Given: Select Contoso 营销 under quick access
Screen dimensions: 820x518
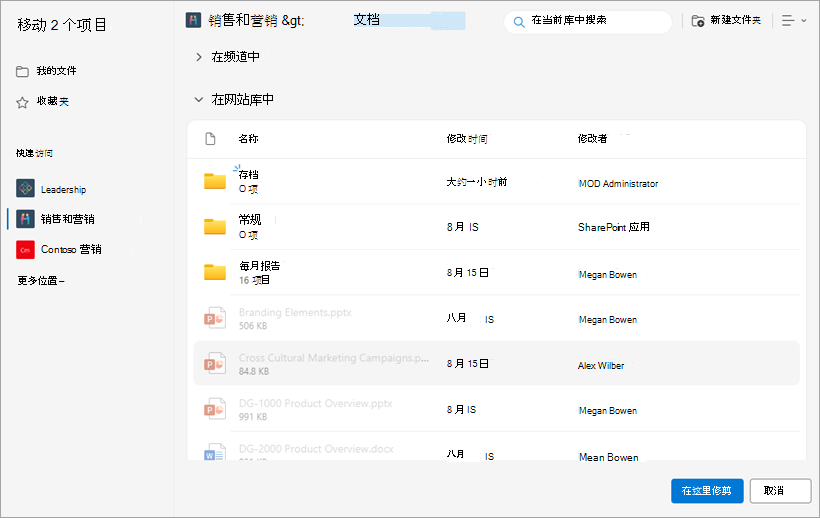Looking at the screenshot, I should click(x=71, y=249).
